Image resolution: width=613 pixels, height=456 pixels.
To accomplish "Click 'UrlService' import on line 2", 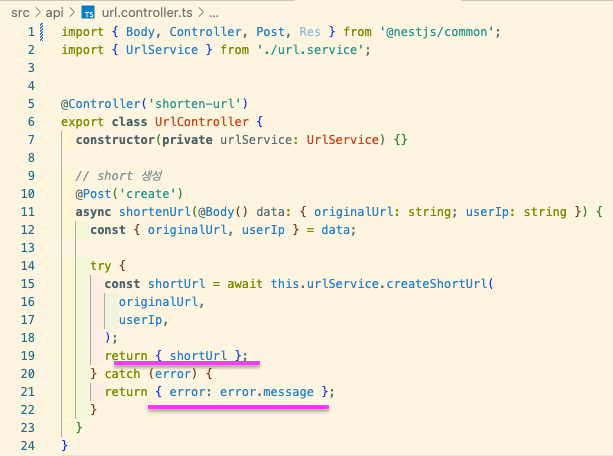I will (x=162, y=50).
